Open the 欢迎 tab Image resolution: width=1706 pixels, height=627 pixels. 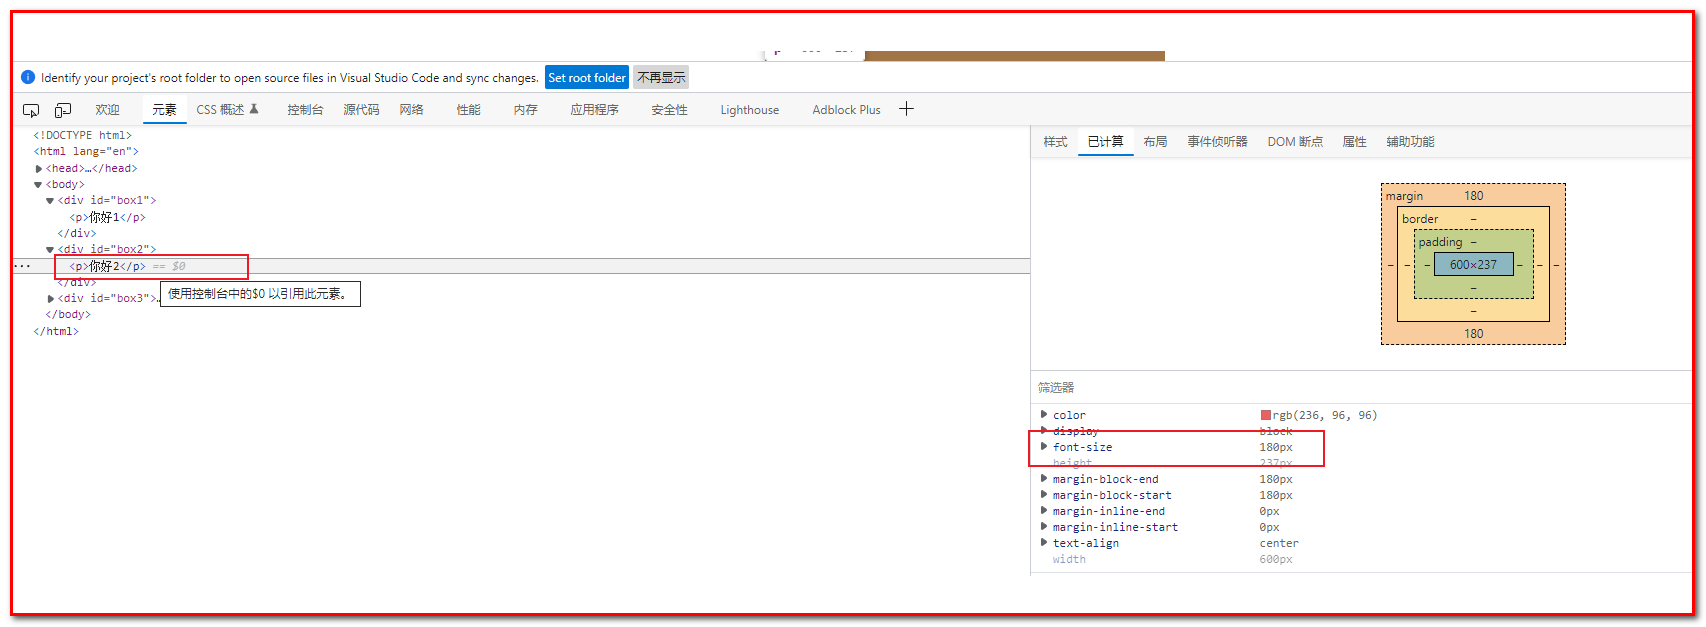(x=107, y=110)
